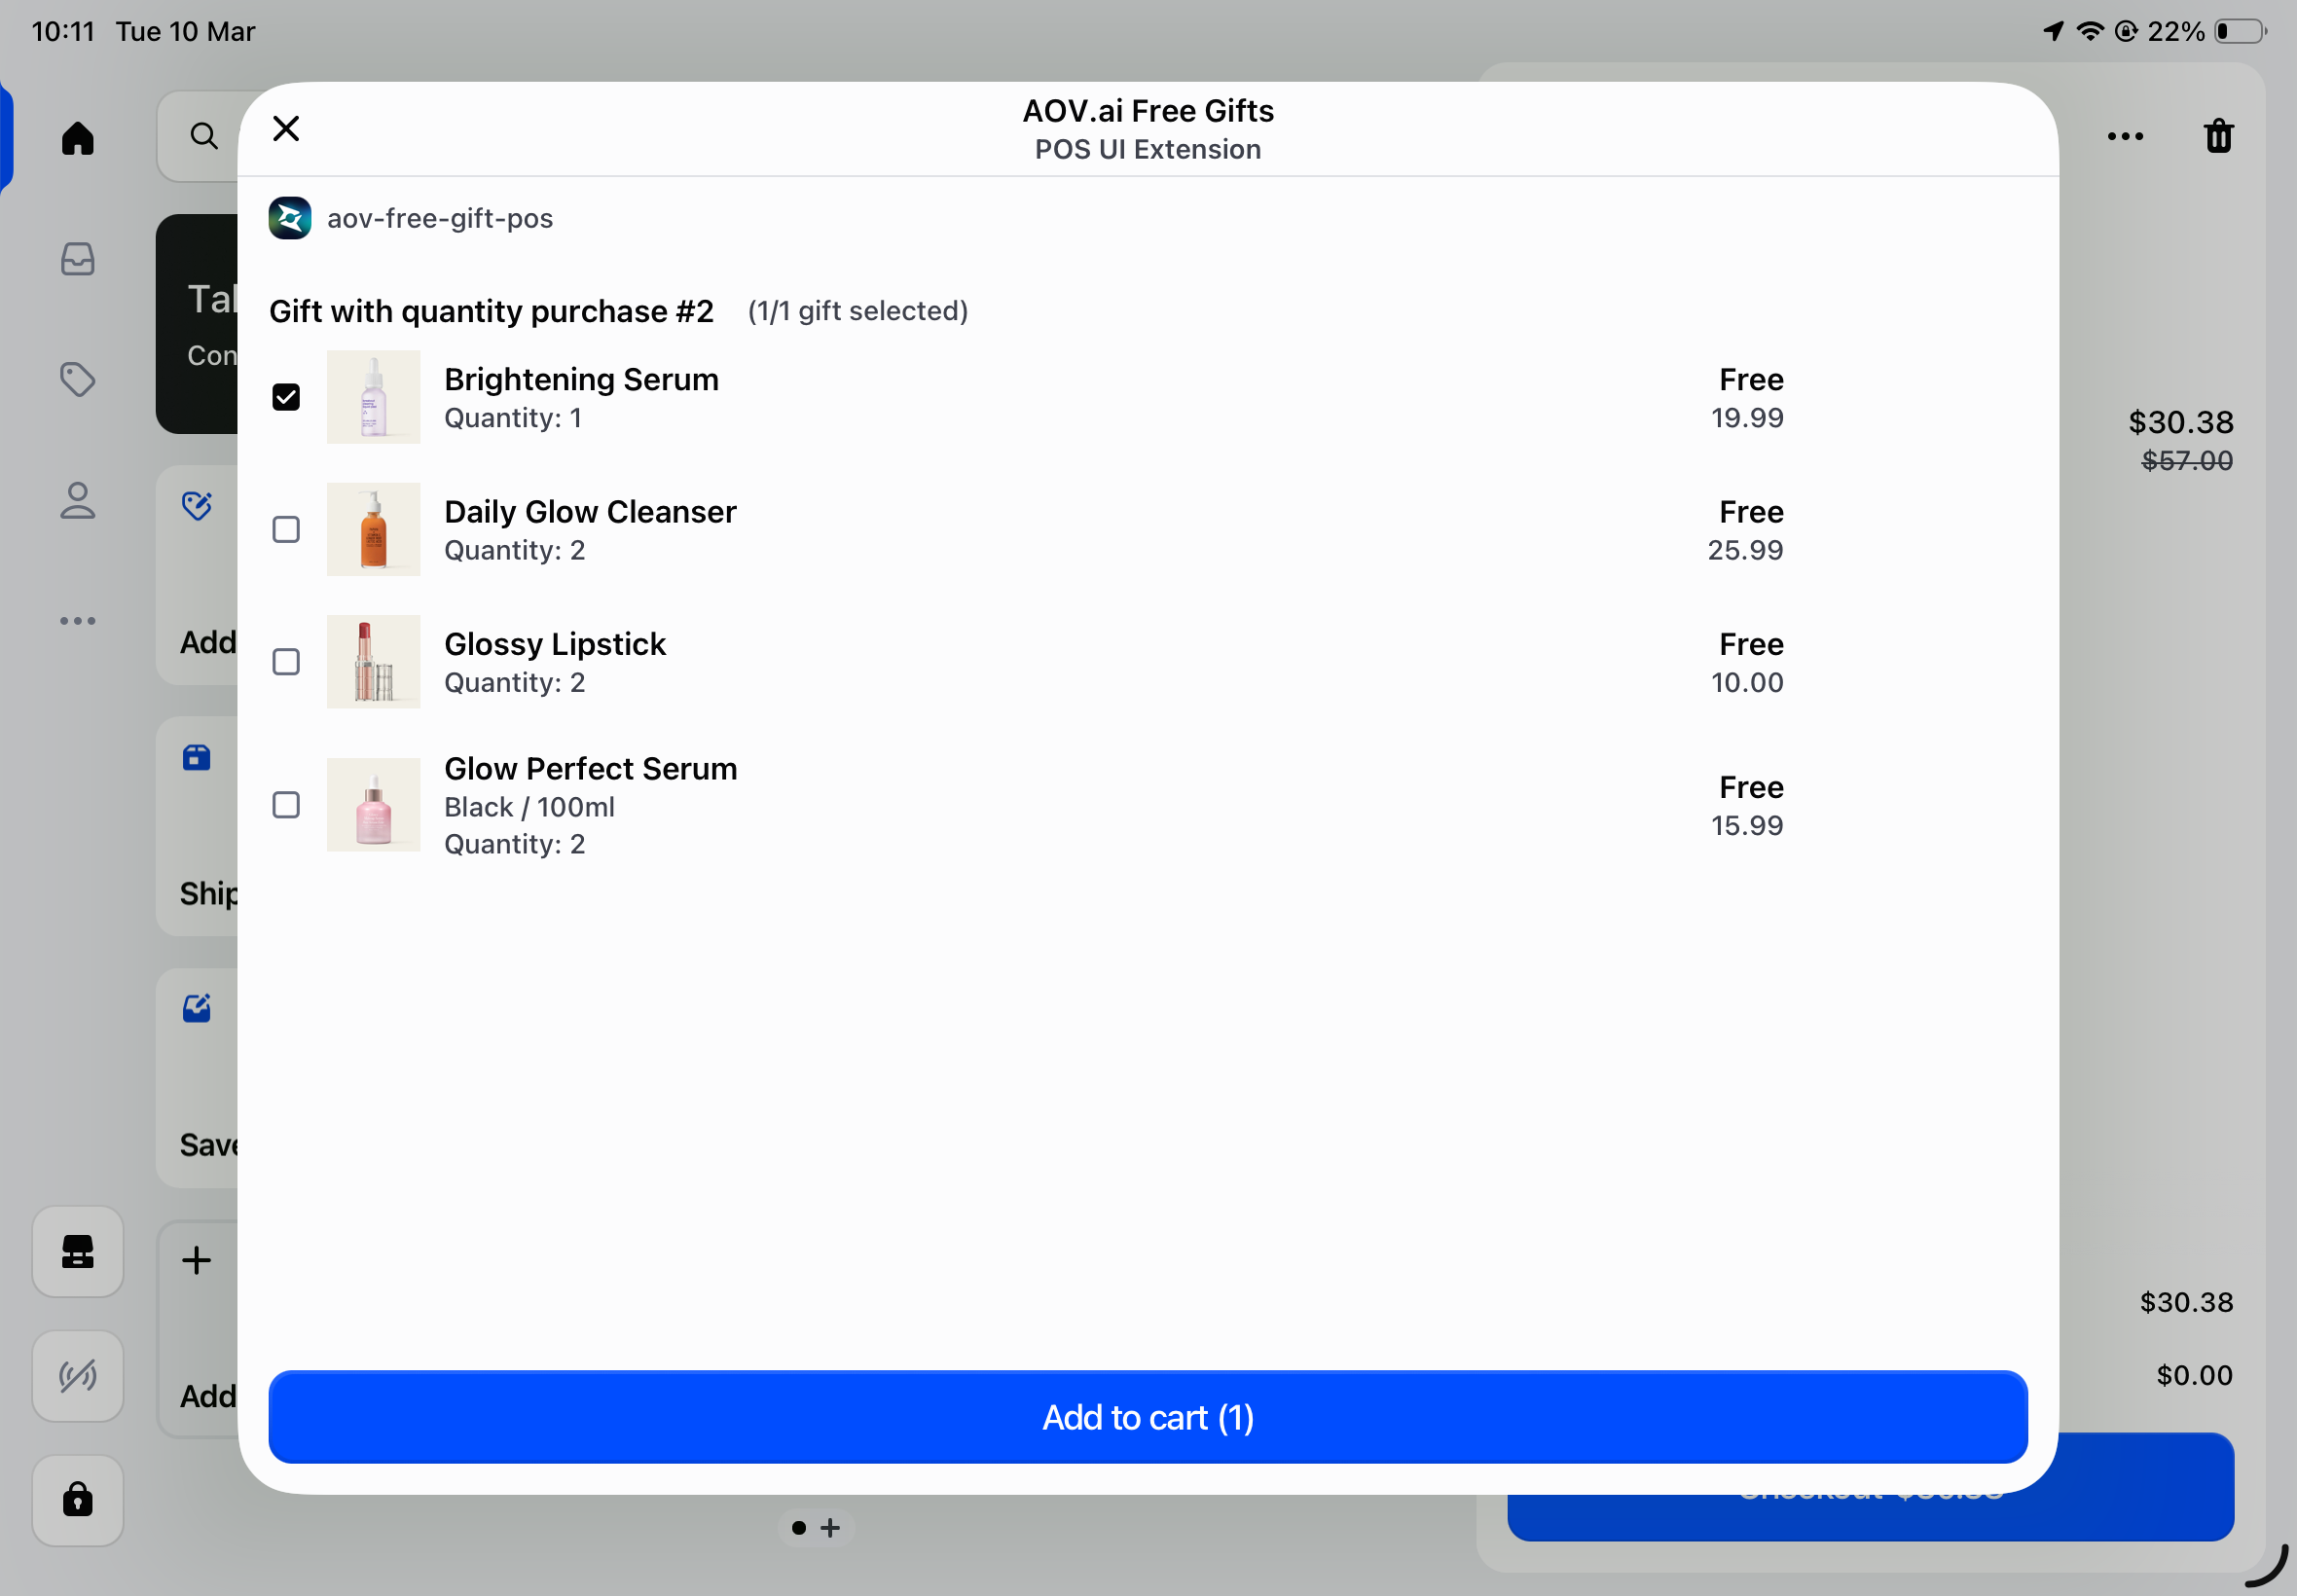The image size is (2297, 1596).
Task: Tap the save cart tile icon behind modal
Action: (197, 1008)
